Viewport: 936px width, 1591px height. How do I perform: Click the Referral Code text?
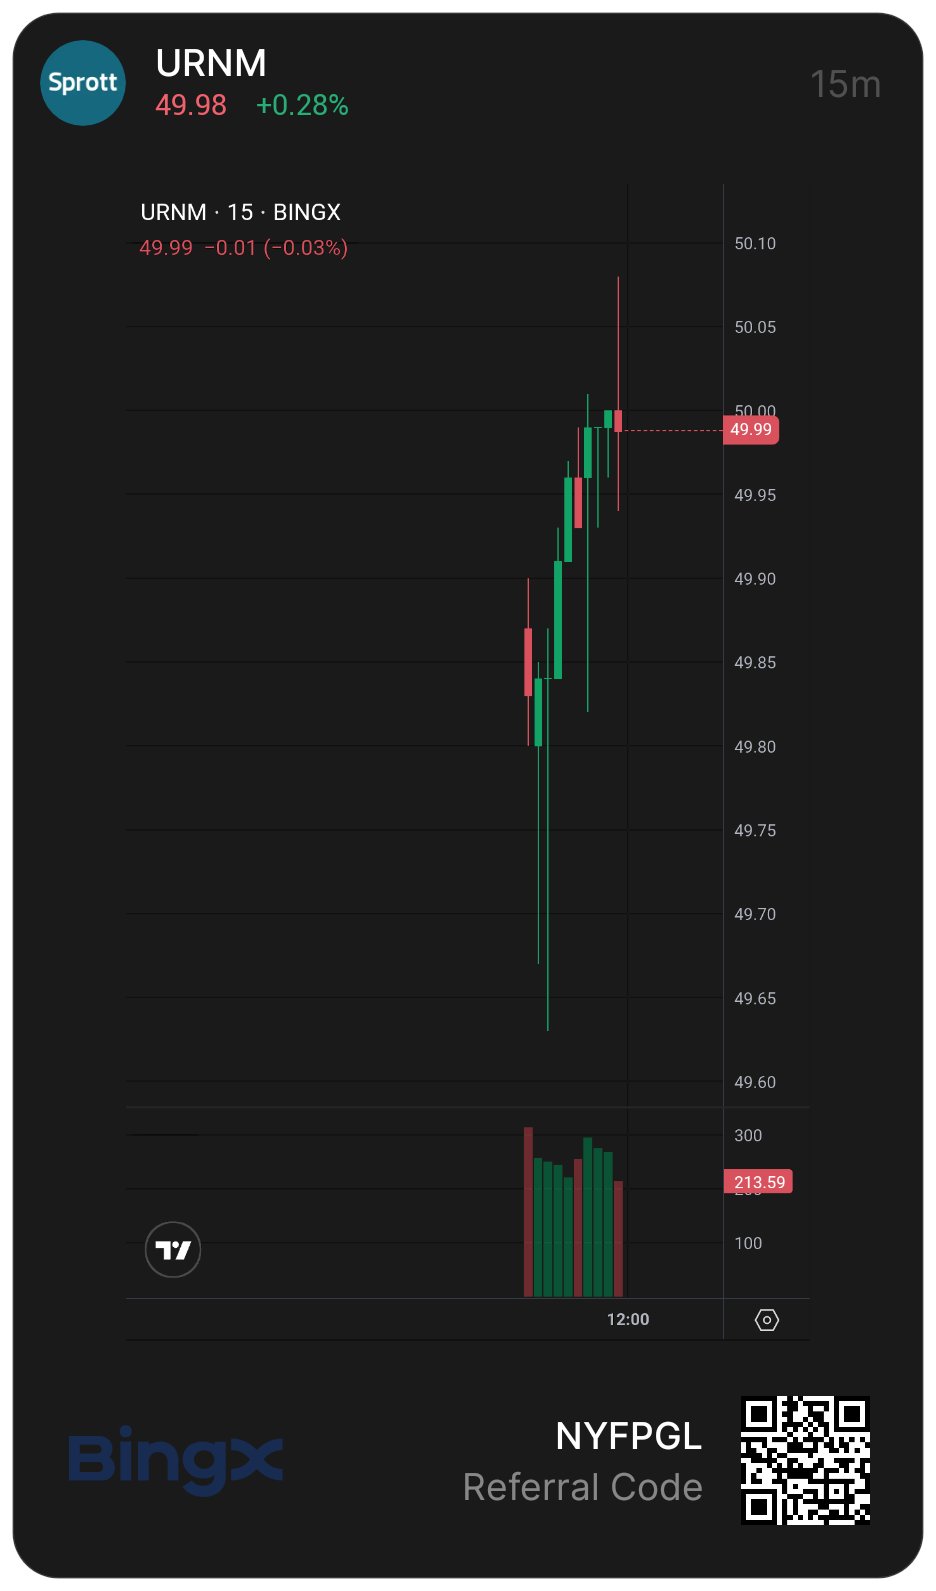[583, 1487]
